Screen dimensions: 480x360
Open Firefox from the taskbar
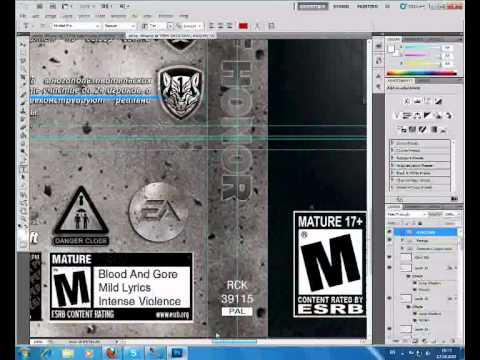[x=112, y=353]
